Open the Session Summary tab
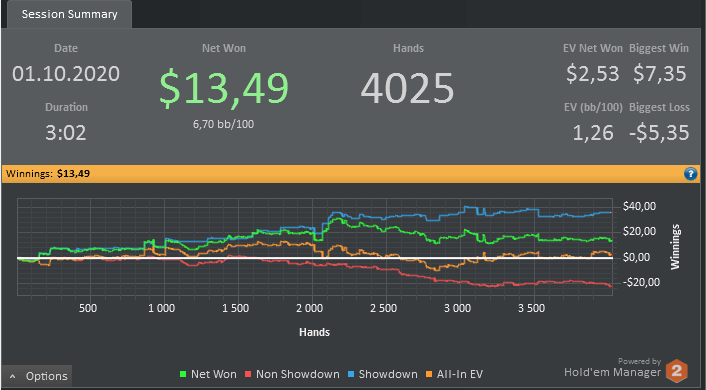706x390 pixels. click(69, 14)
